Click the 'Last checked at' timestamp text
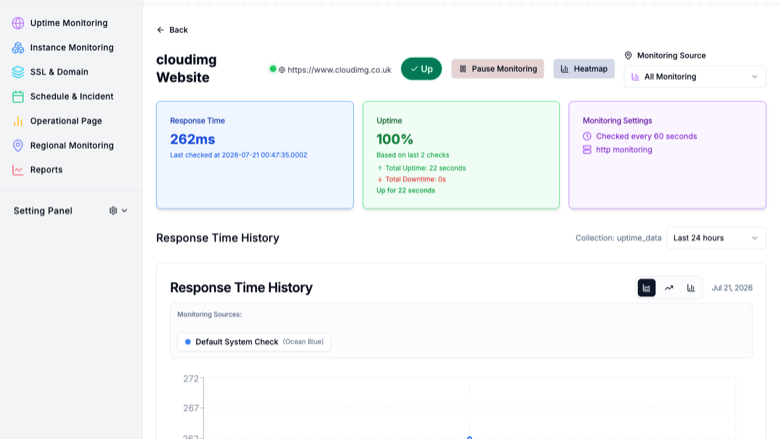This screenshot has height=439, width=780. point(238,155)
